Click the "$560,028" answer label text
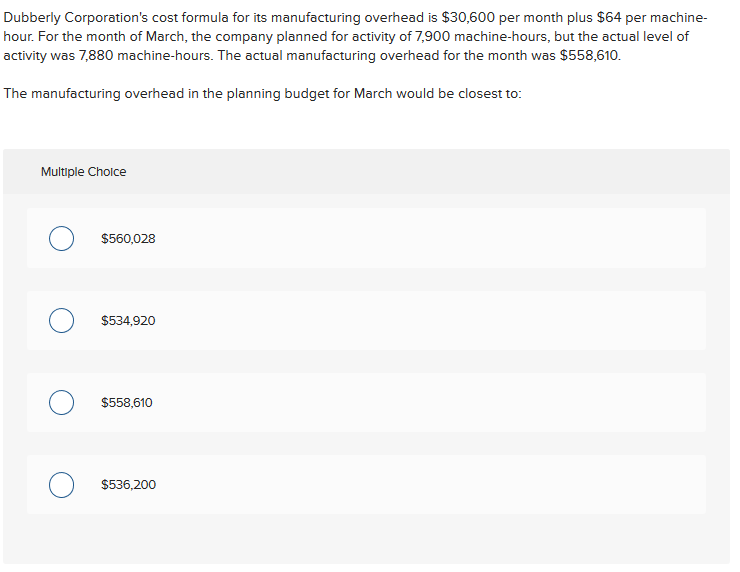Screen dimensions: 740x572 [128, 239]
